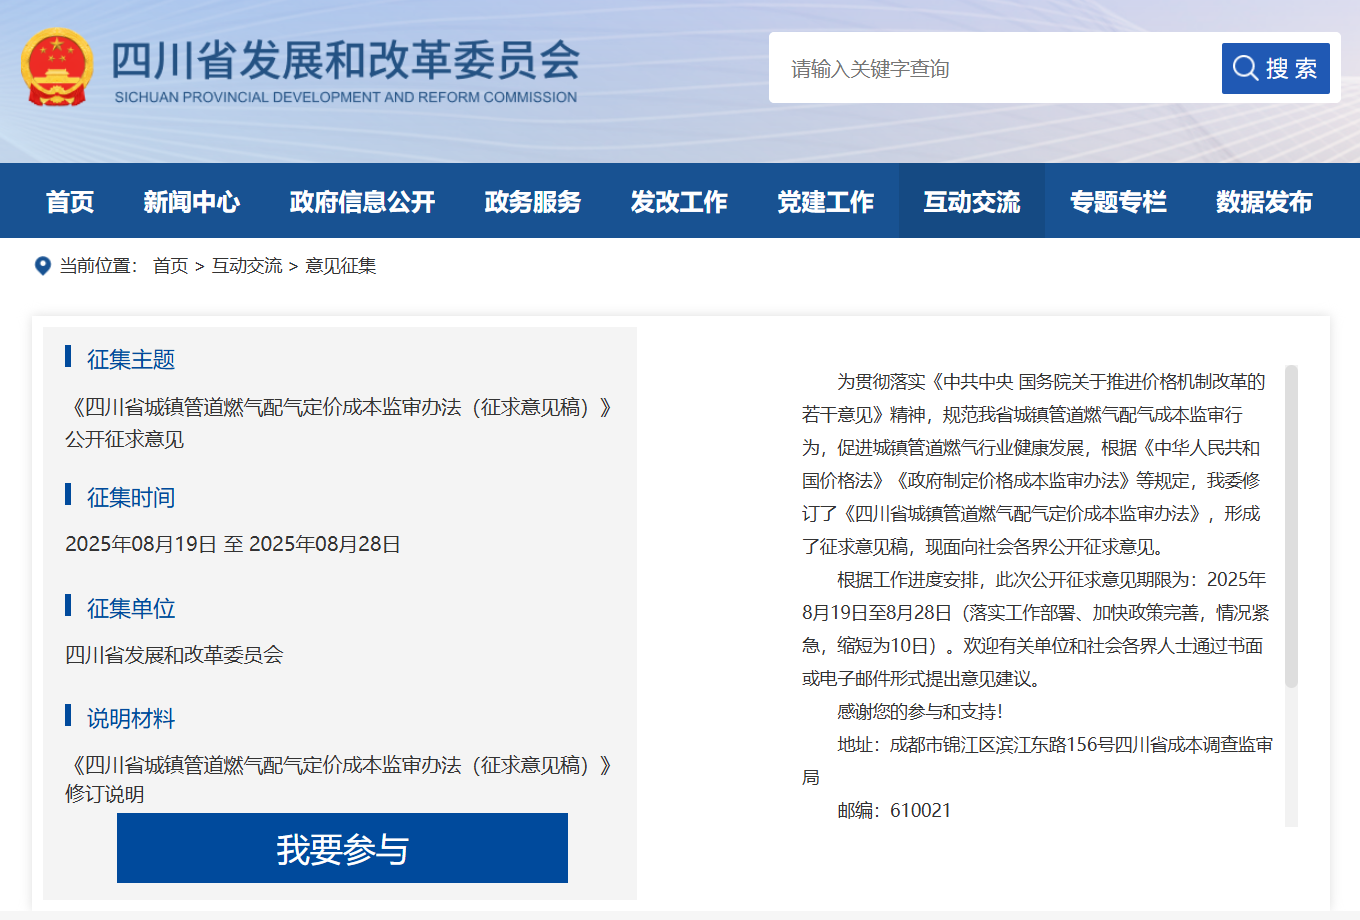Click the national emblem logo
This screenshot has height=920, width=1360.
pyautogui.click(x=57, y=67)
